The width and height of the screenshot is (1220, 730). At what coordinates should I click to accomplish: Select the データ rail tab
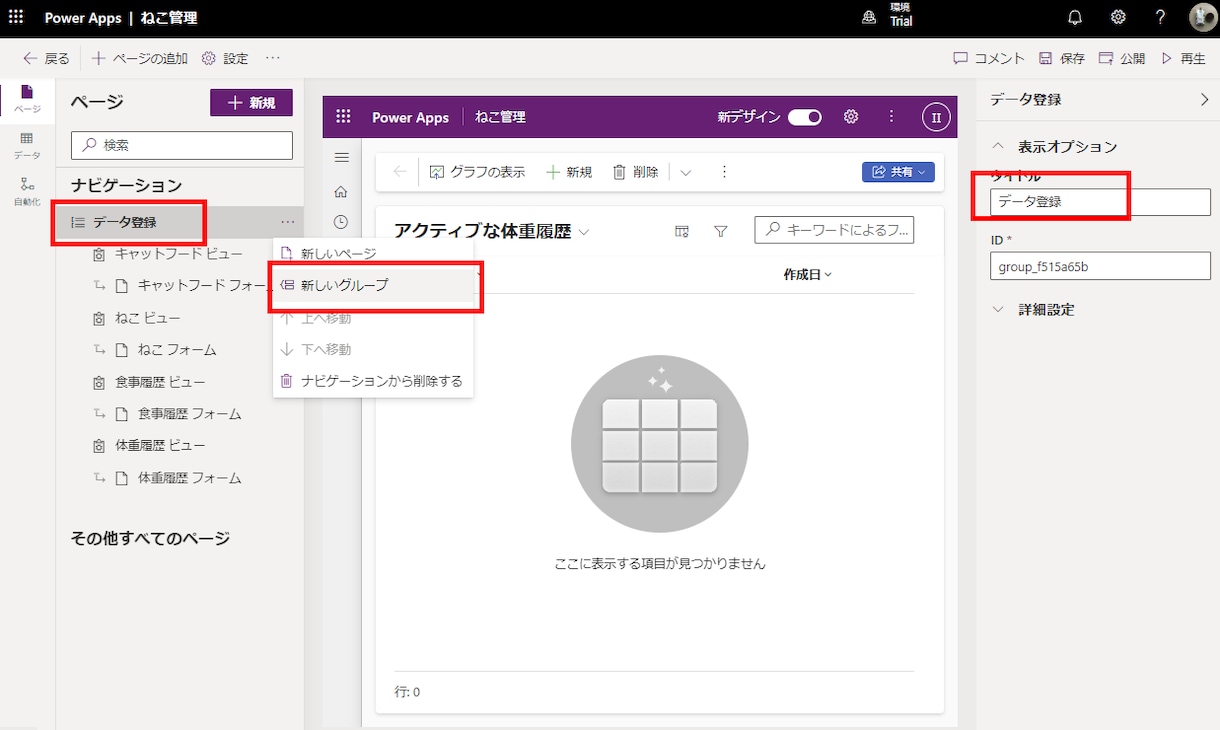(27, 146)
